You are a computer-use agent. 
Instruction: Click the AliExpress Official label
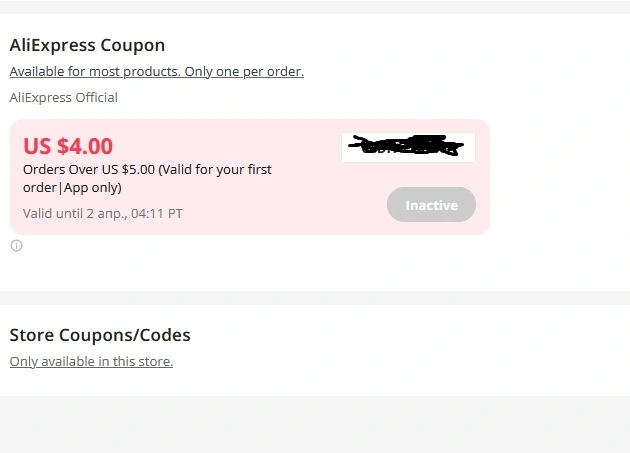coord(63,97)
